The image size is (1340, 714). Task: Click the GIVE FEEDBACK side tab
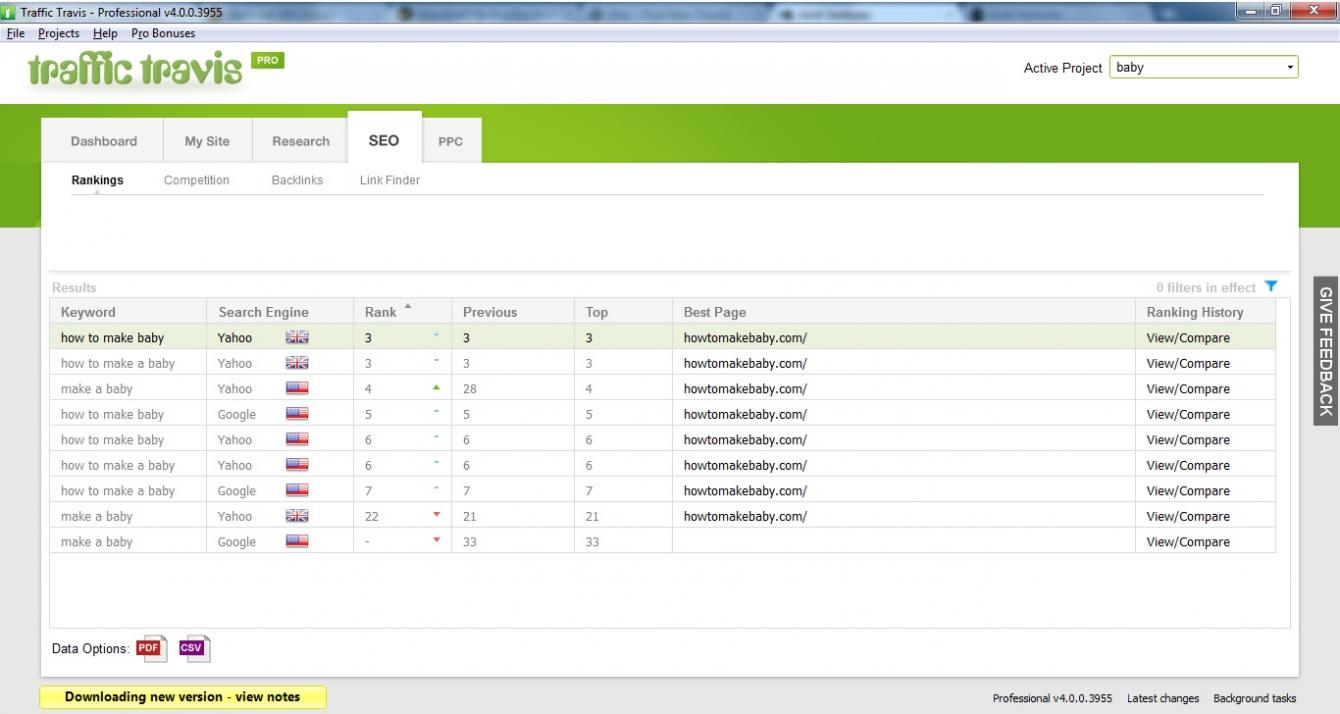click(x=1326, y=351)
